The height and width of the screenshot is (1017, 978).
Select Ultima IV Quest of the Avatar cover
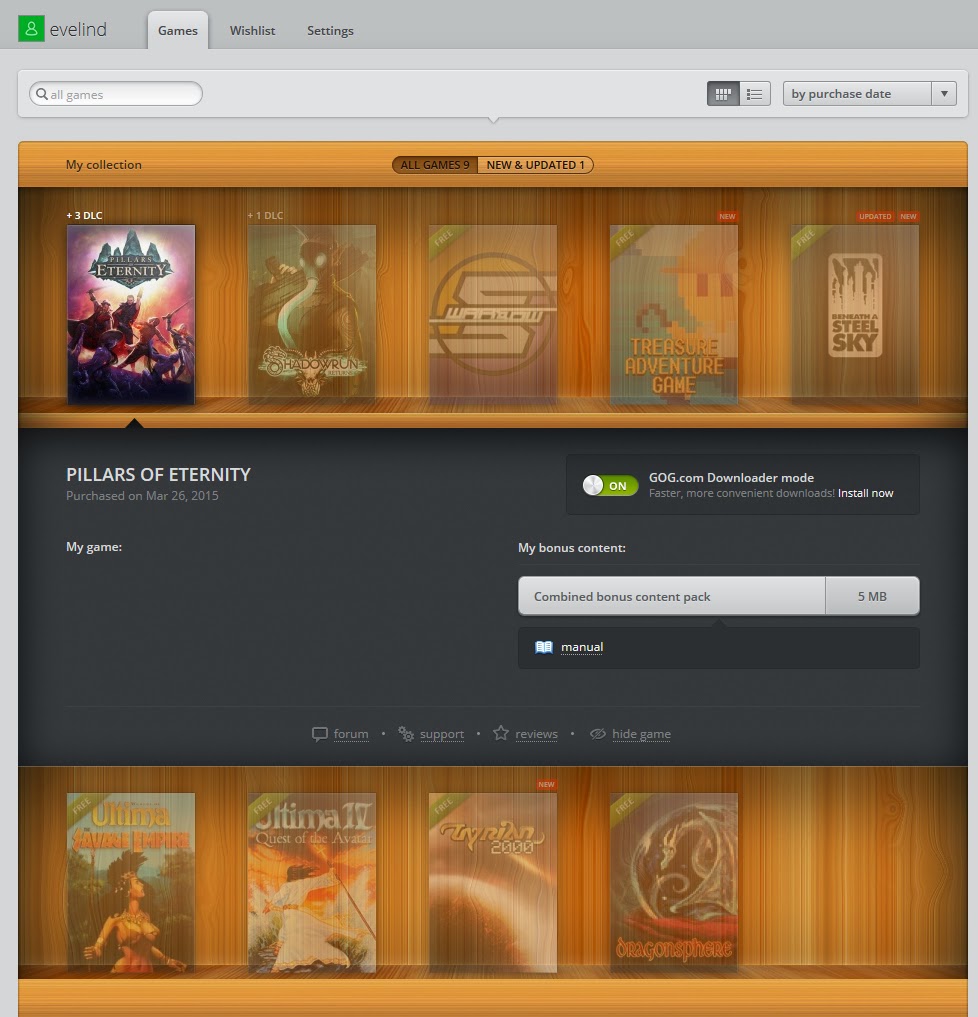[312, 883]
